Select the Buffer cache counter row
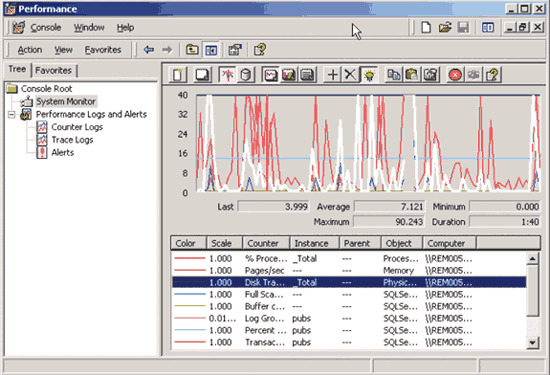The height and width of the screenshot is (375, 550). (349, 306)
